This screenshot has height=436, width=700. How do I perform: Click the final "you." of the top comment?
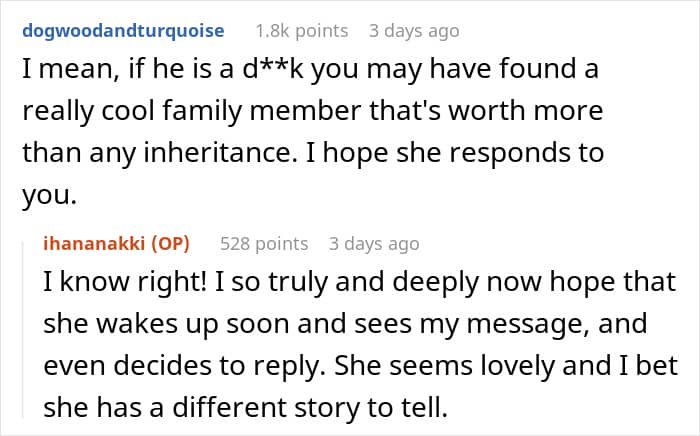[x=49, y=195]
